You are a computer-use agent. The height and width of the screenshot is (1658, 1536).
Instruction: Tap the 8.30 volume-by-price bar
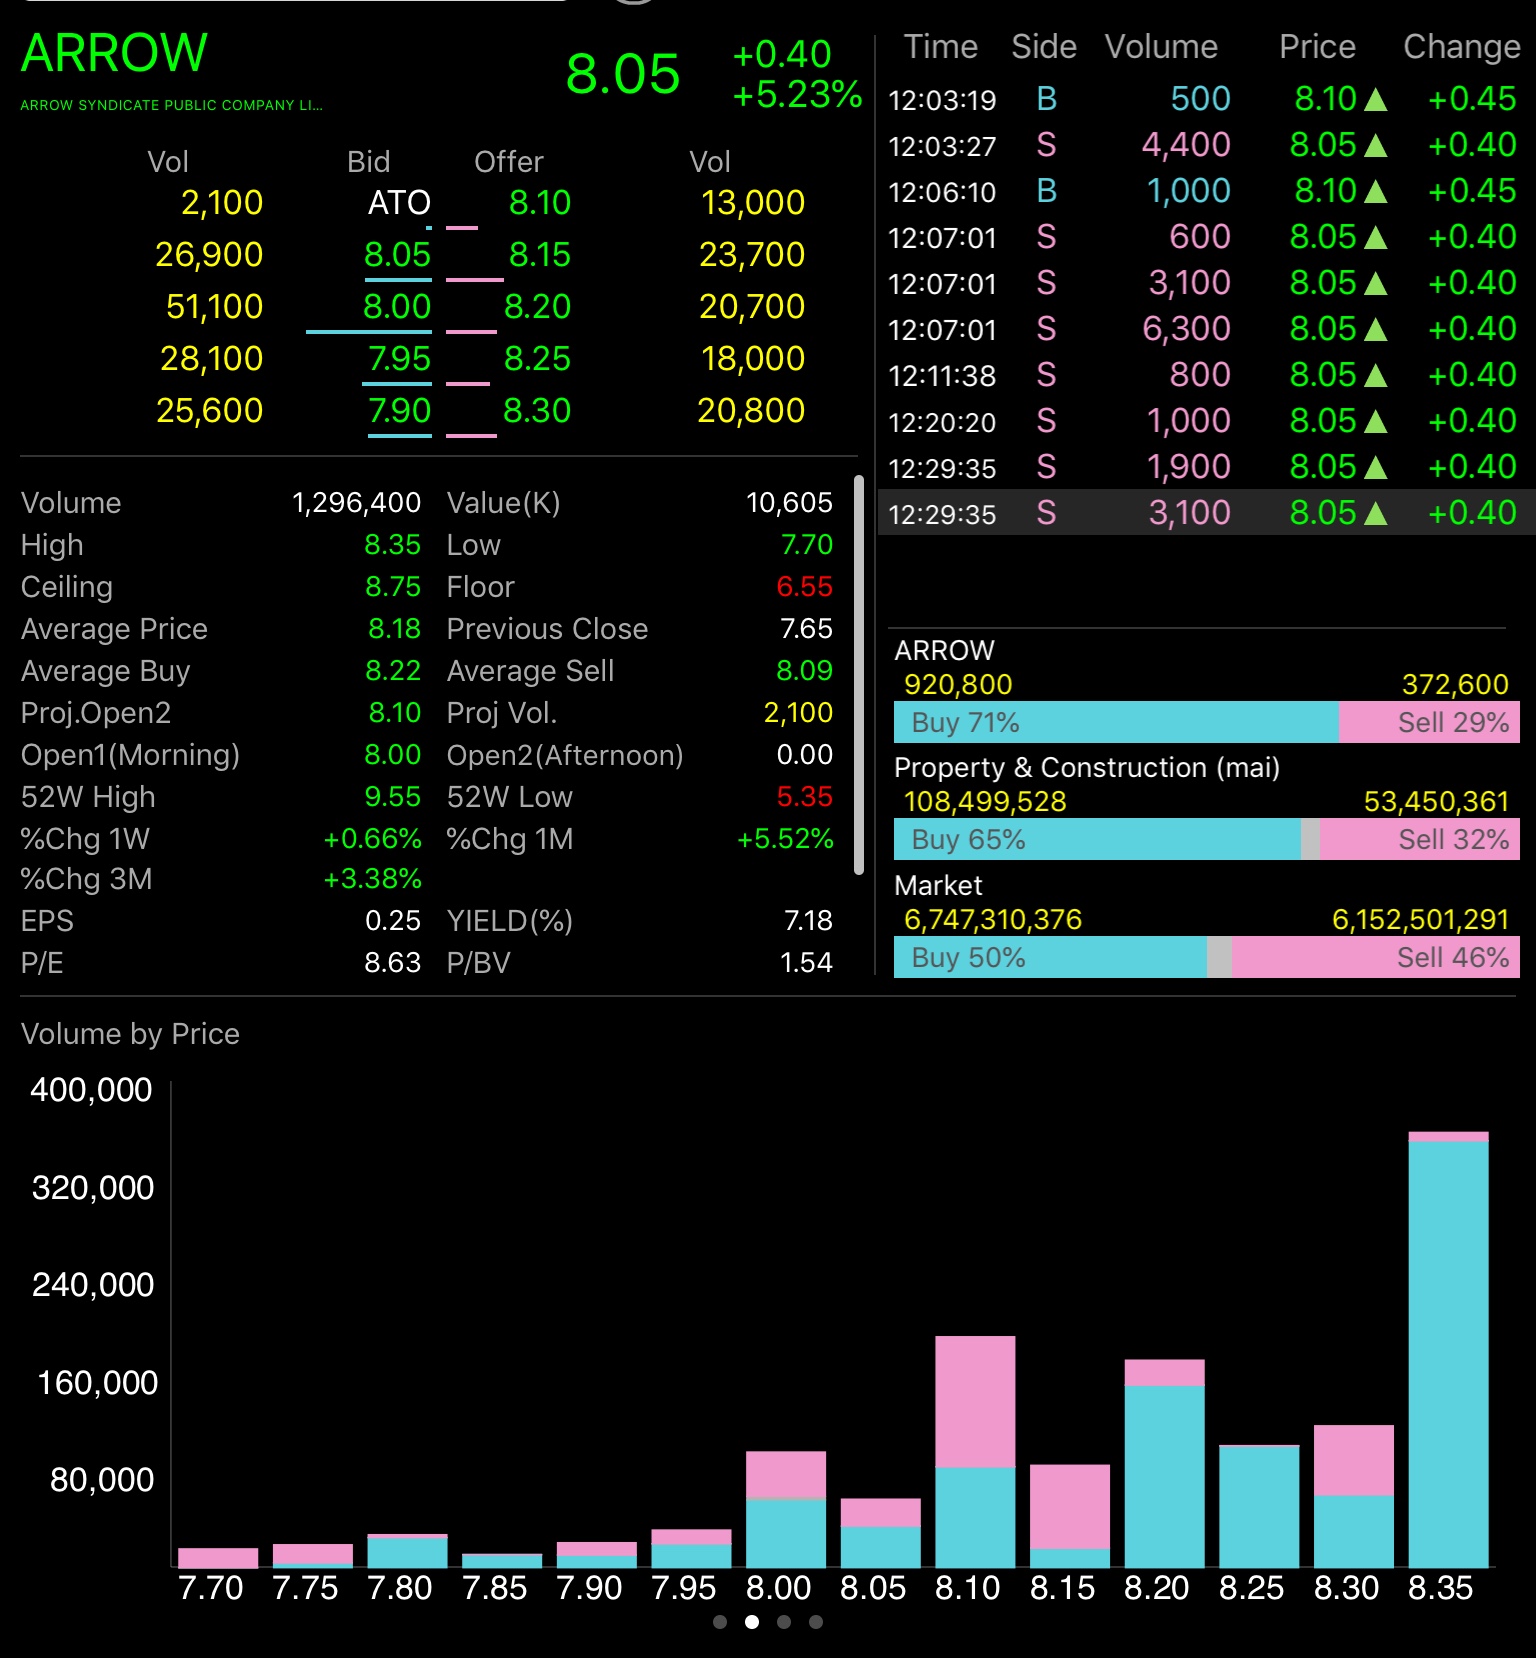tap(1354, 1496)
